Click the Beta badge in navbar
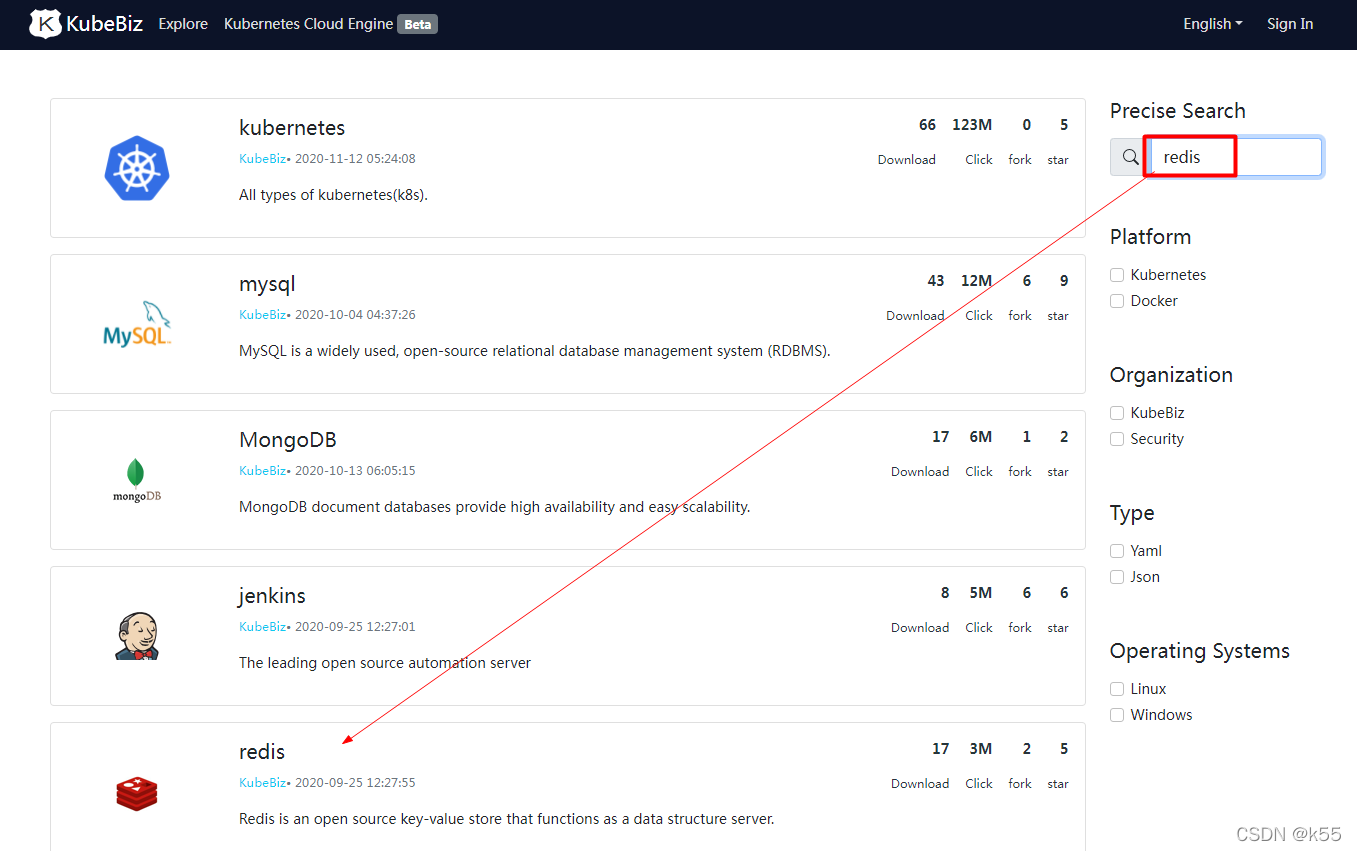This screenshot has height=851, width=1357. (x=418, y=24)
